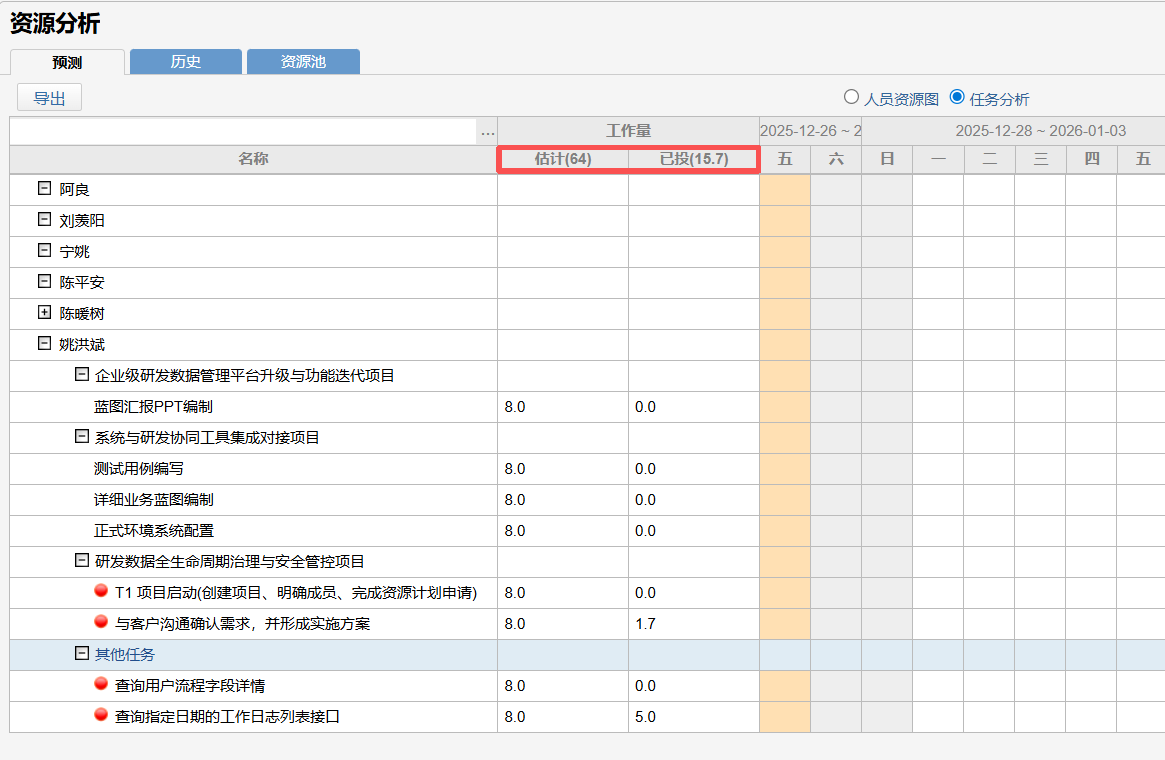
Task: Click red status dot beside 与客户沟通确认需求 task
Action: [x=101, y=622]
